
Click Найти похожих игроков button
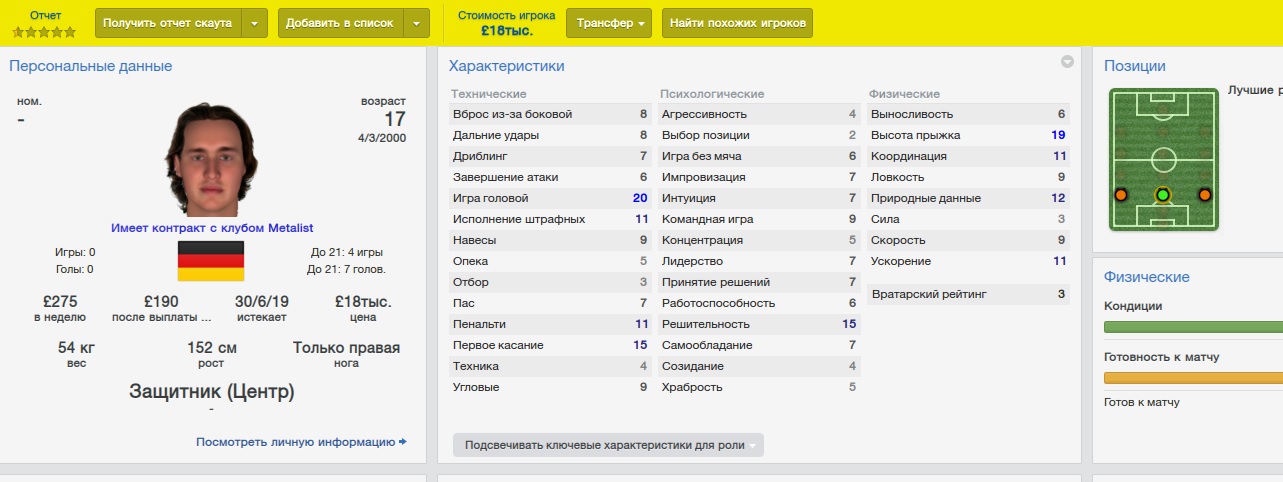737,23
